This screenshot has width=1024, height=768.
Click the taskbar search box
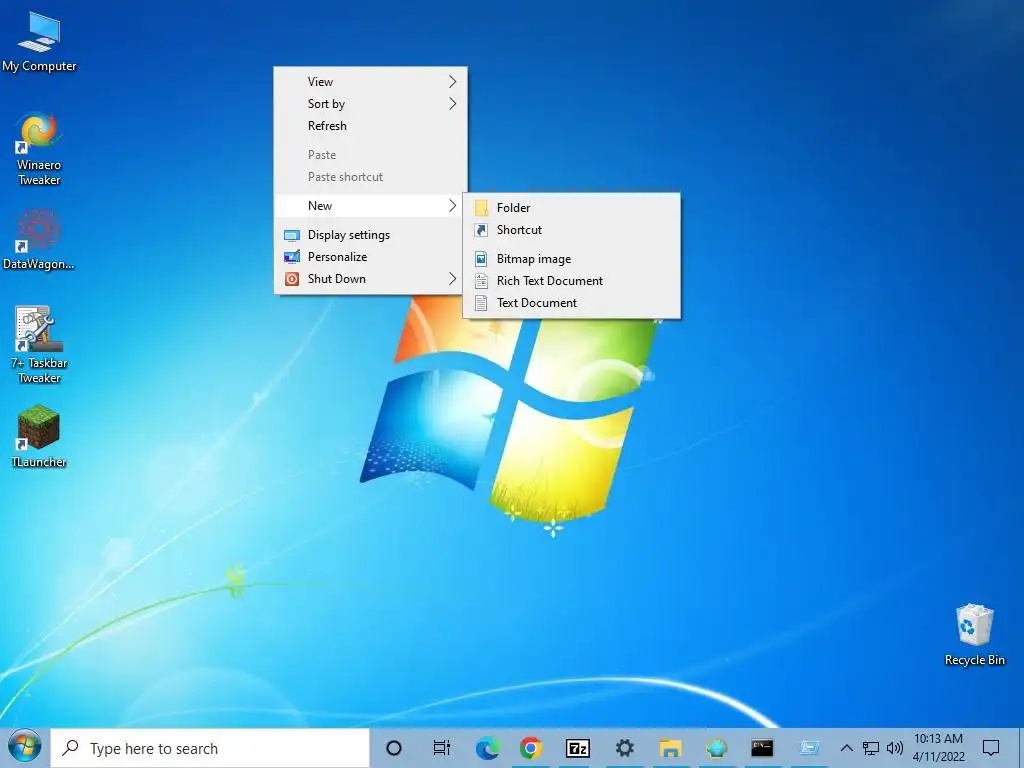tap(210, 748)
